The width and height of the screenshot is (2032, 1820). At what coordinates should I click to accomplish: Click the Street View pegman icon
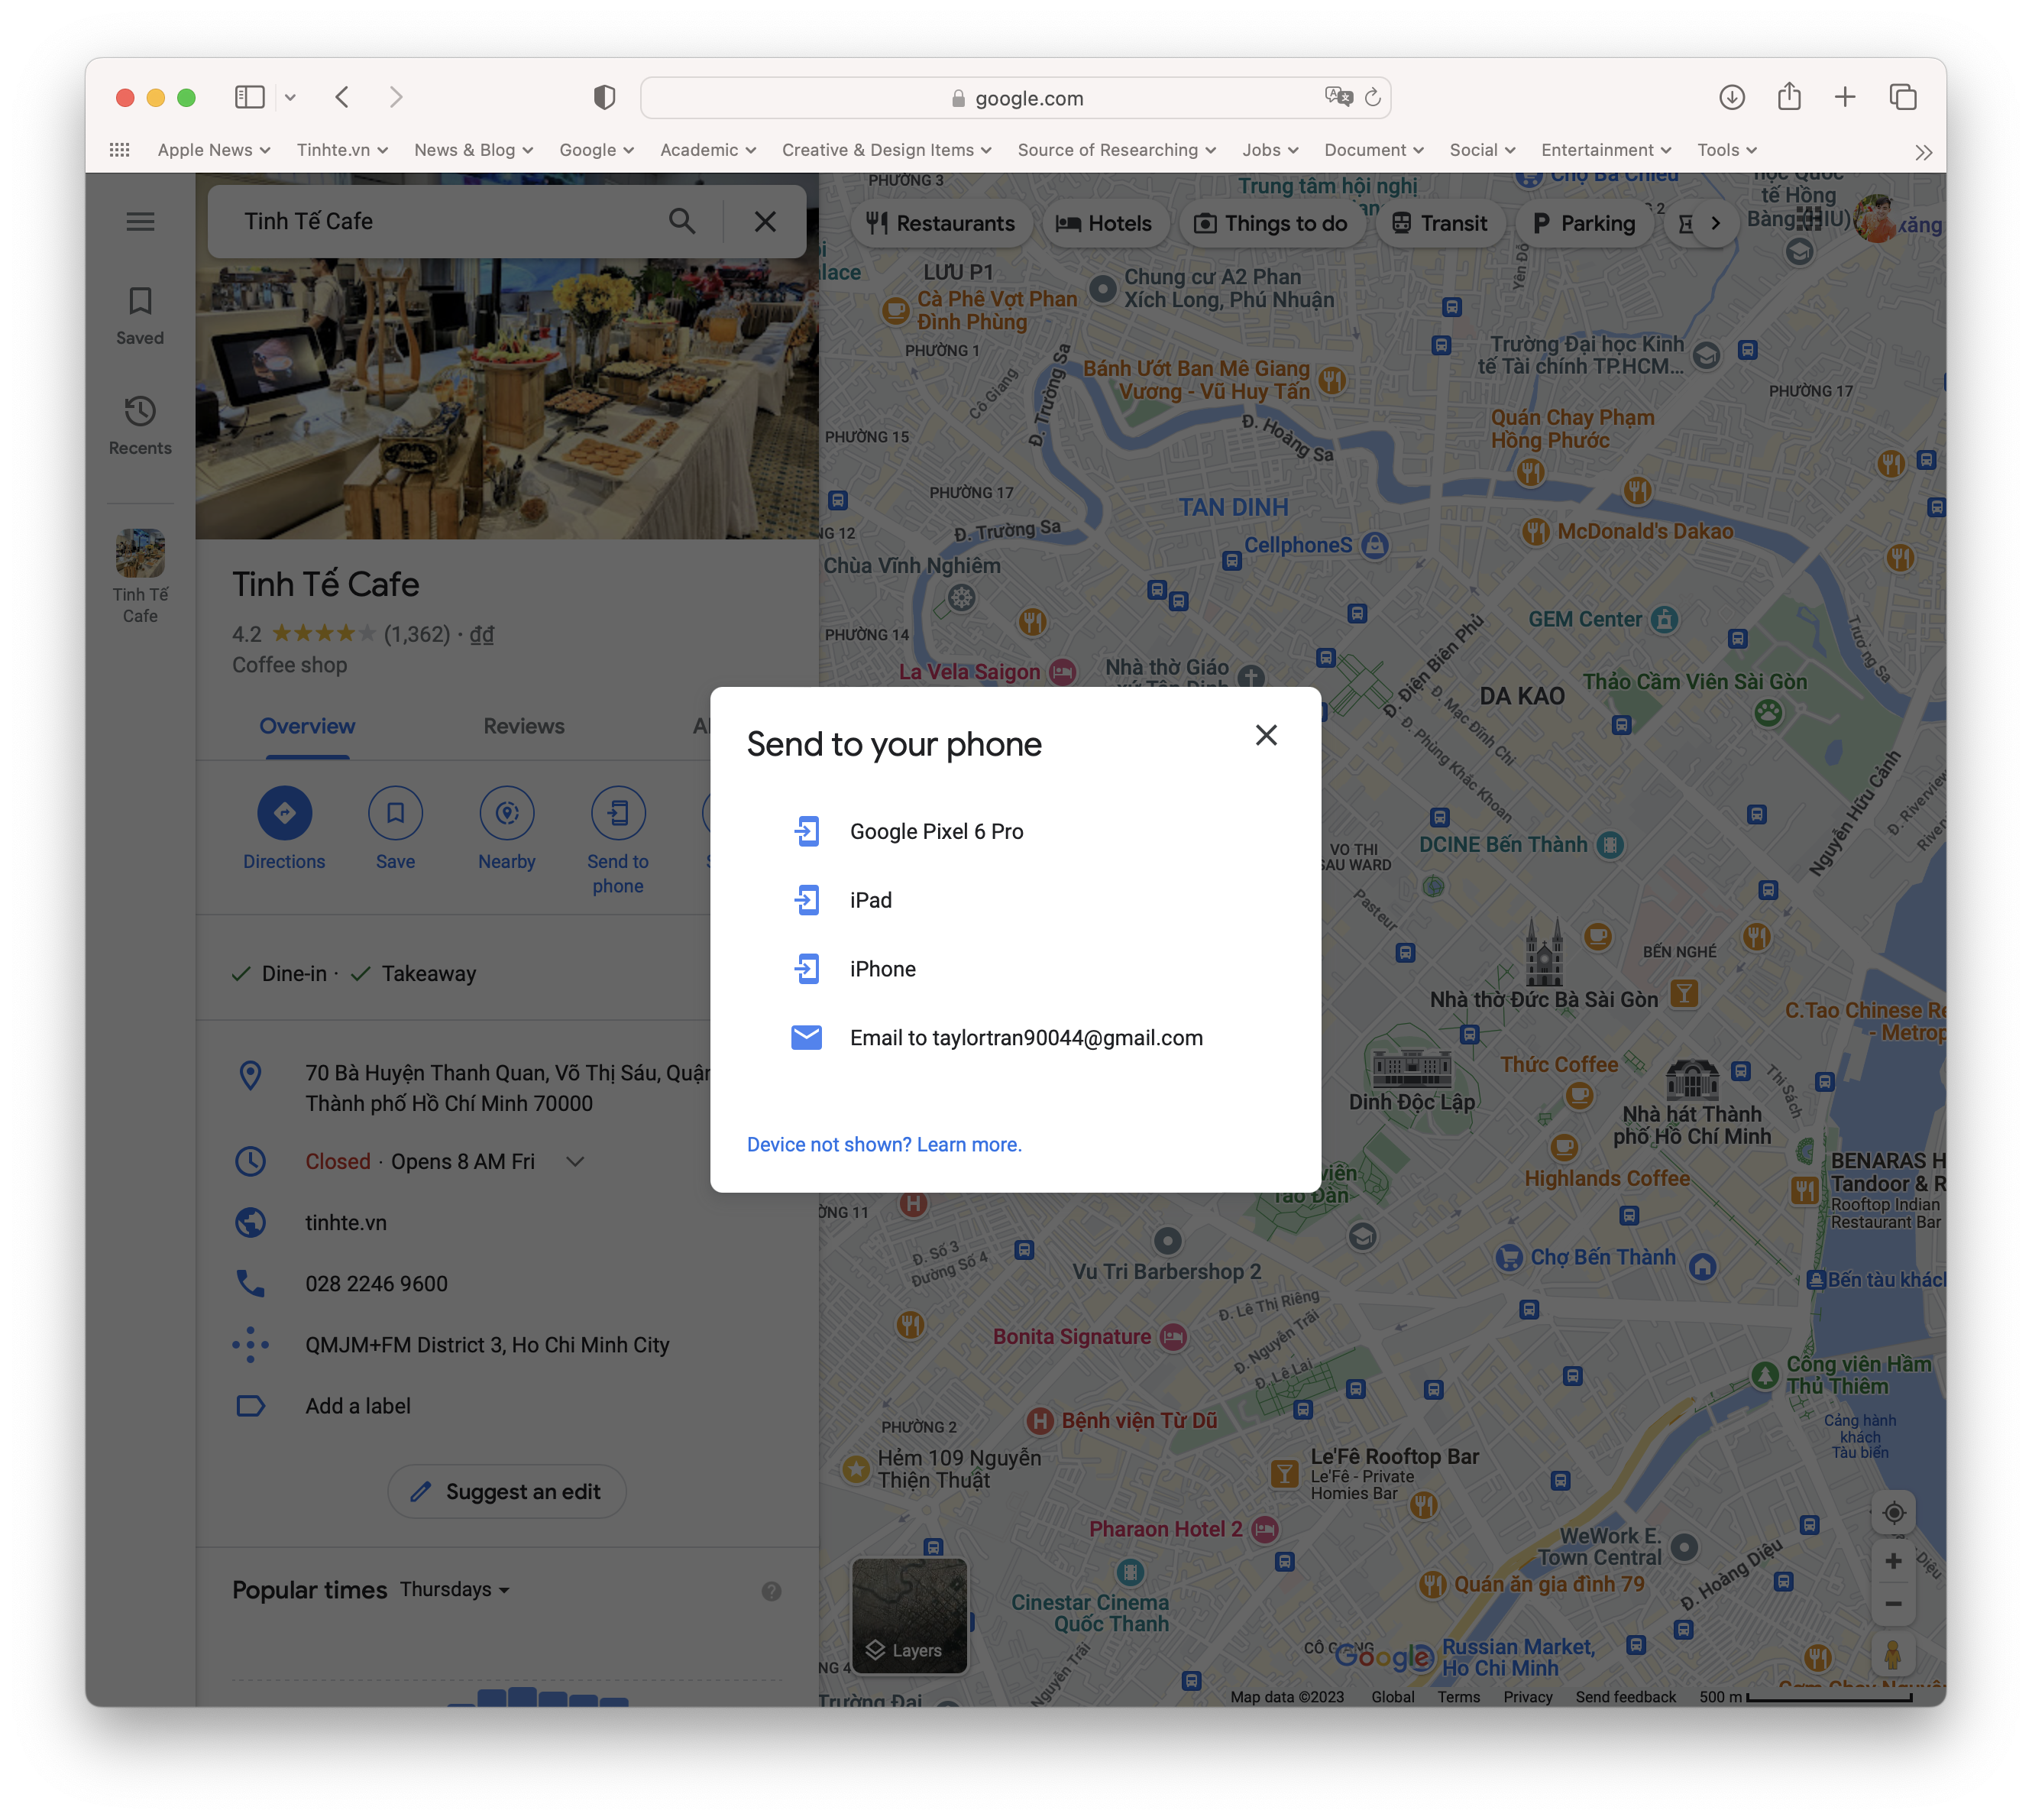click(x=1893, y=1654)
